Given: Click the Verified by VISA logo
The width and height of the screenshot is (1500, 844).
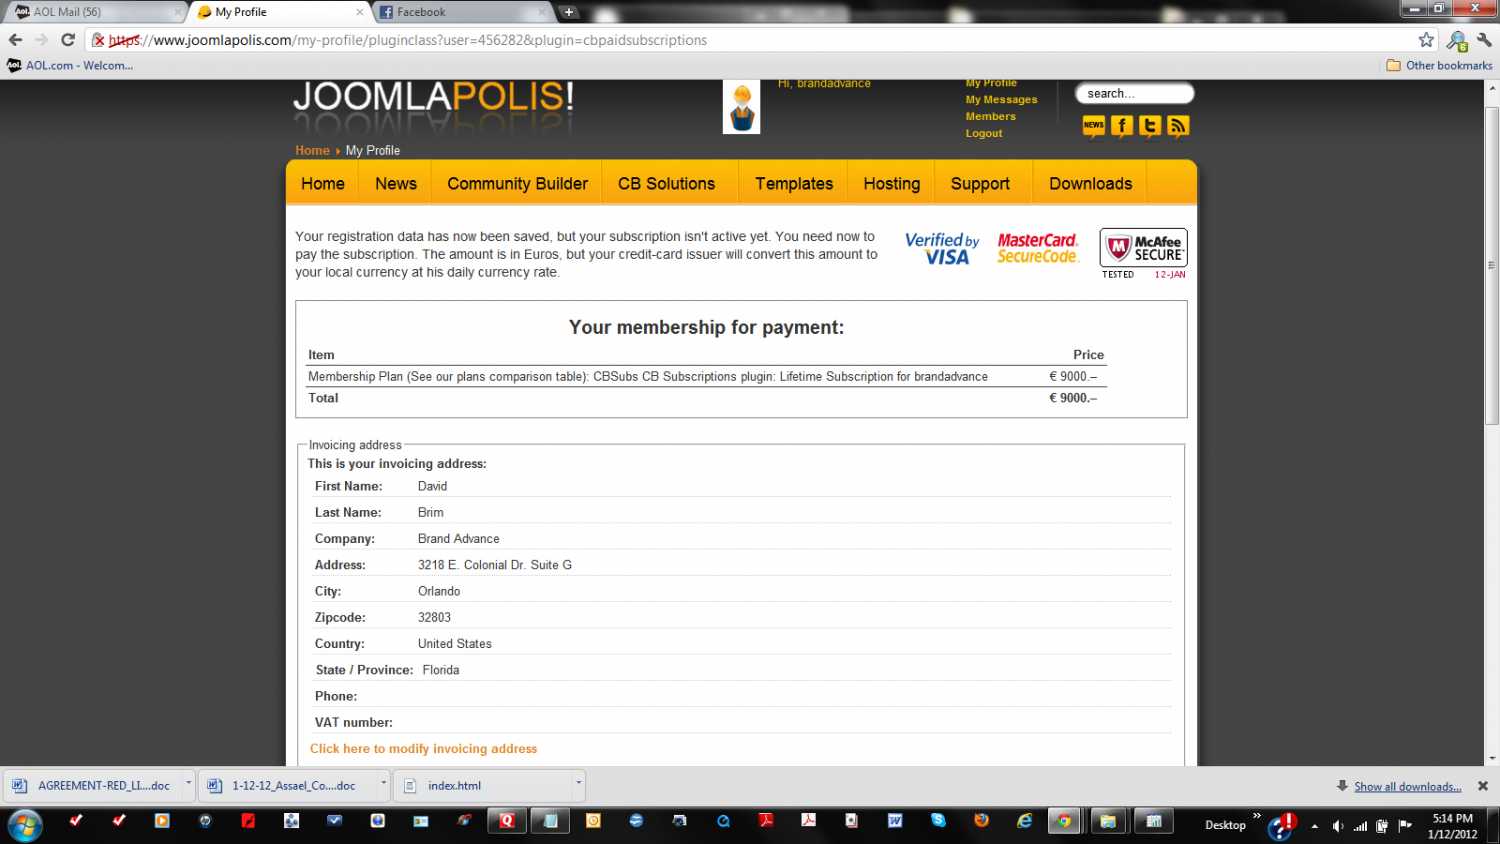Looking at the screenshot, I should 942,249.
